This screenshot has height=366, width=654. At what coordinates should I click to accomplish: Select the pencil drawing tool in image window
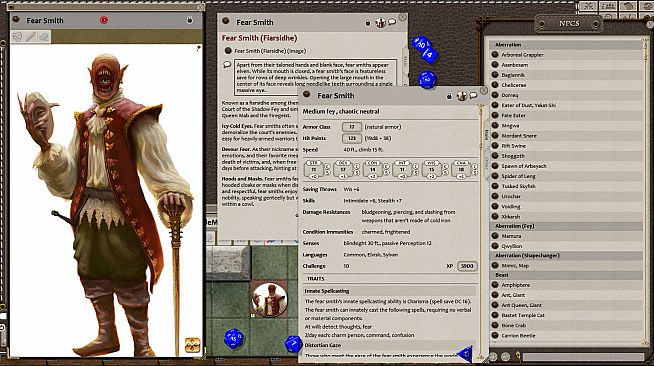point(30,37)
